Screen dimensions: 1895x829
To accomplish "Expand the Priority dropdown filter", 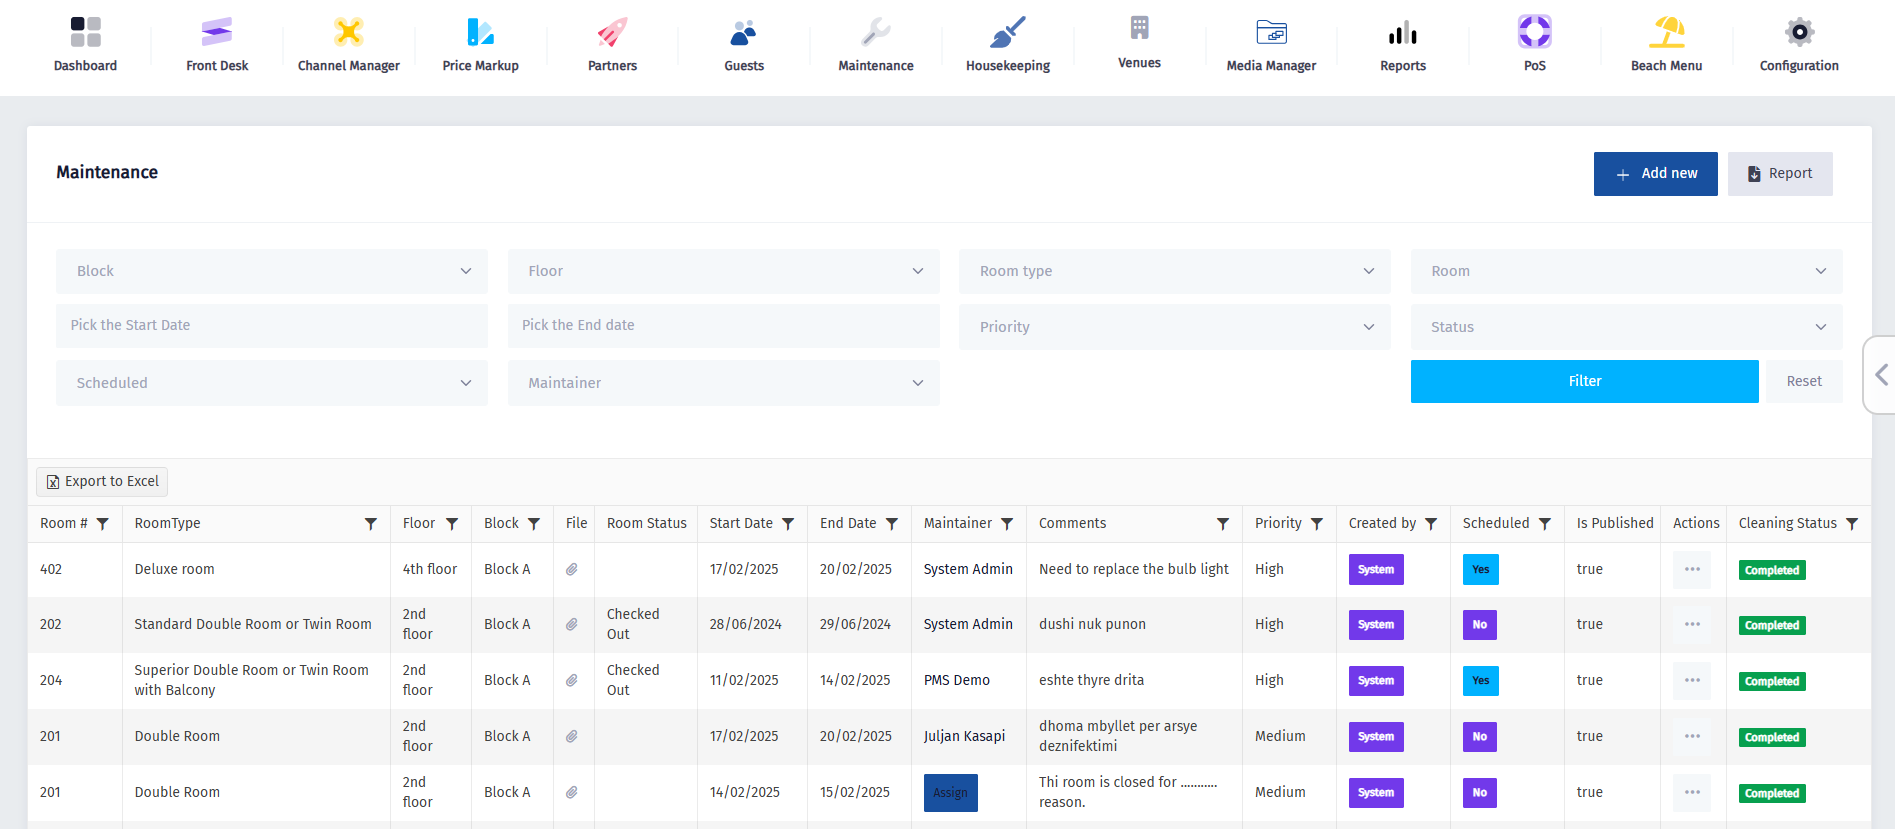I will click(1174, 327).
